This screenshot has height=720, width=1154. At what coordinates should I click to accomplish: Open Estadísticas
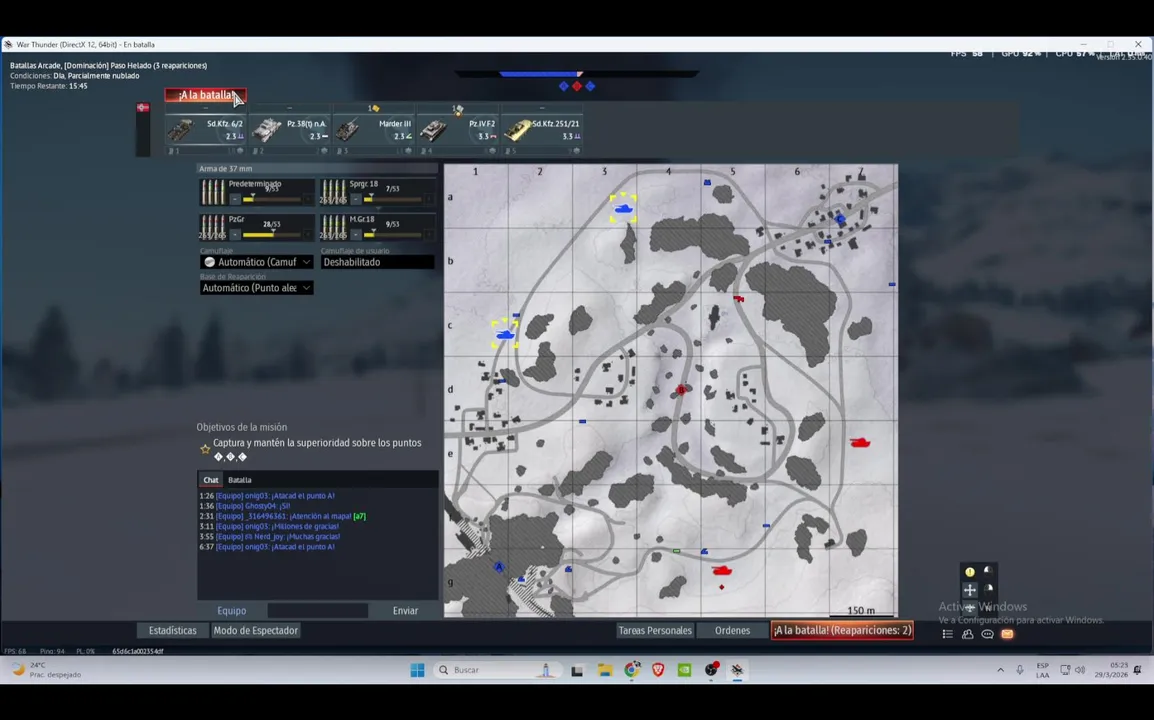[172, 630]
